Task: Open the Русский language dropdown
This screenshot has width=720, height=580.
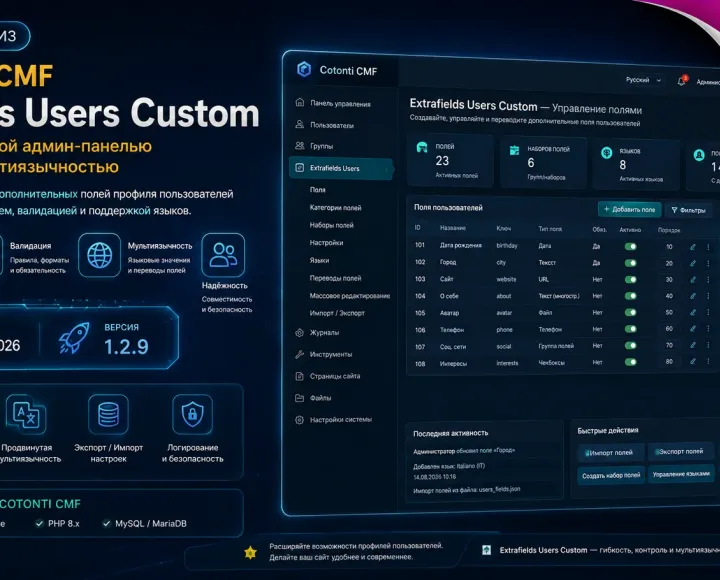Action: tap(643, 80)
